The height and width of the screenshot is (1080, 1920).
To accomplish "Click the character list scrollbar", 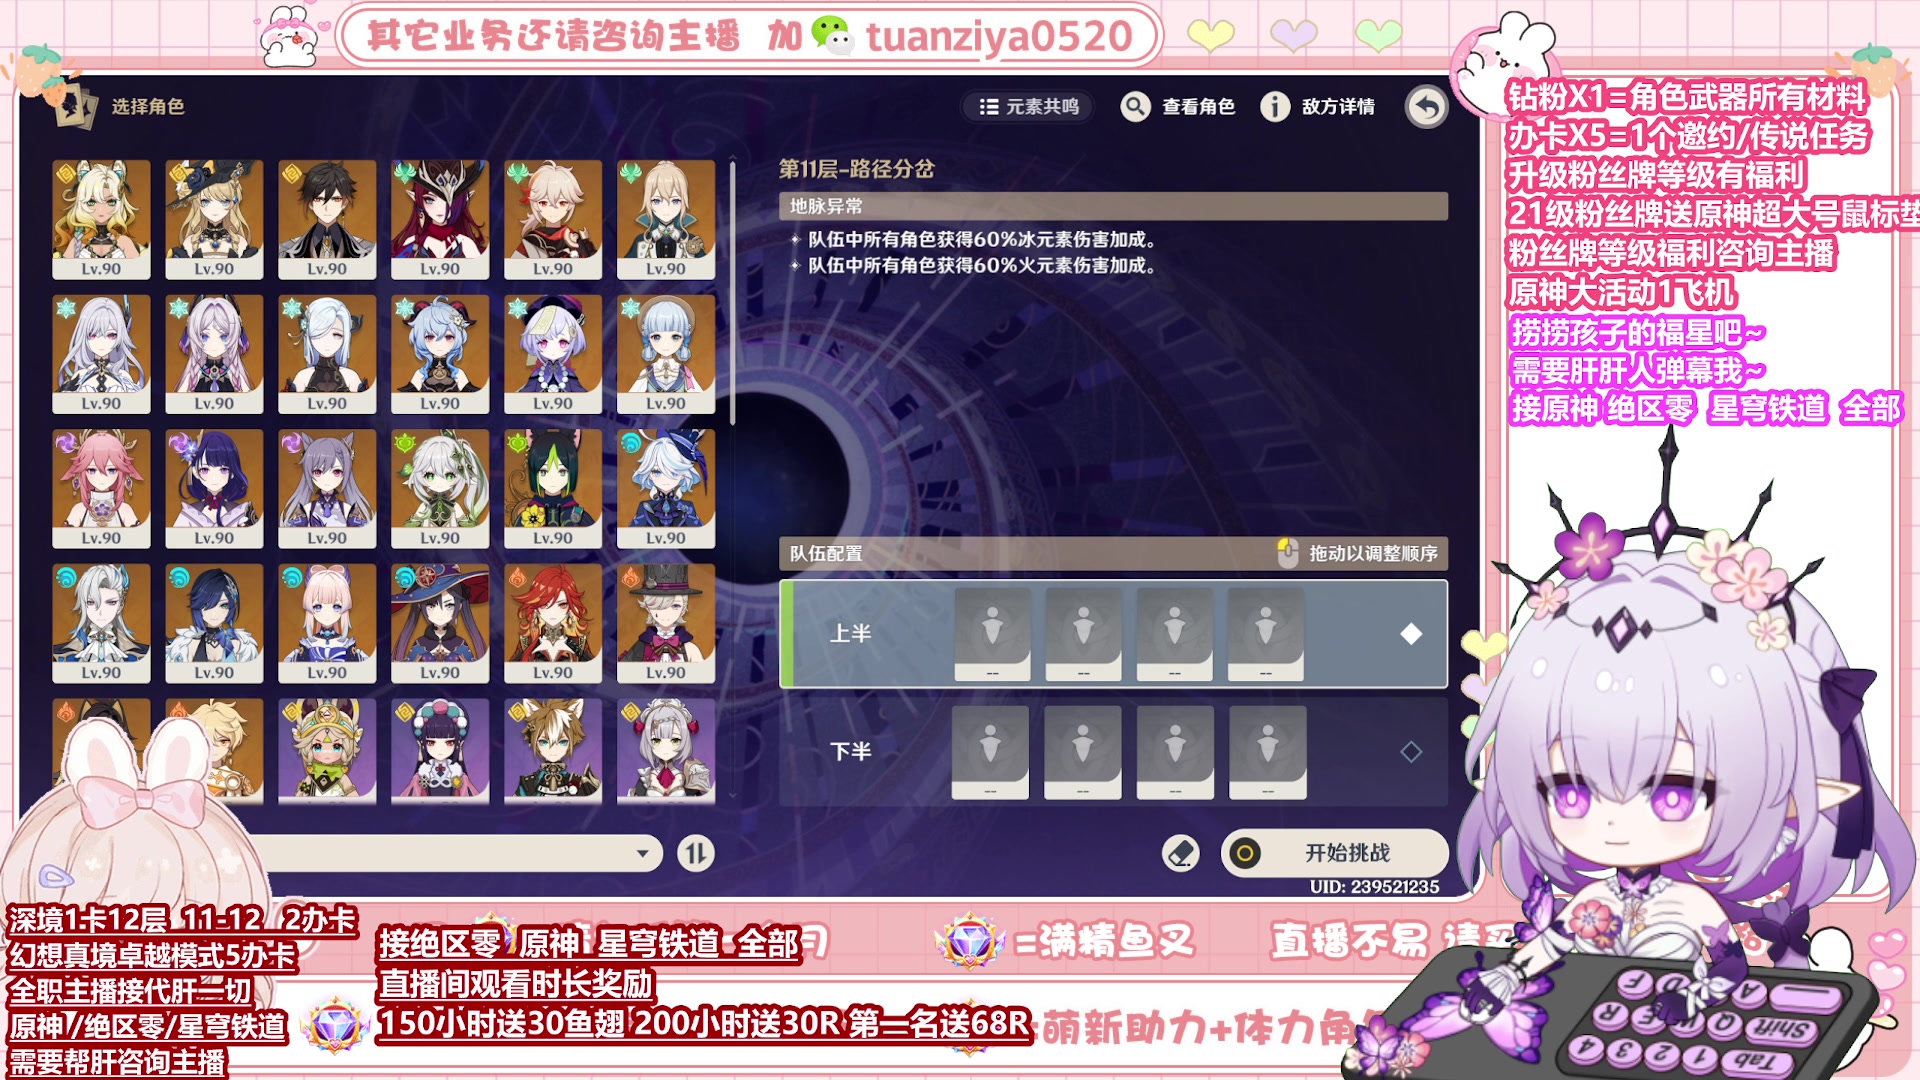I will (x=732, y=290).
